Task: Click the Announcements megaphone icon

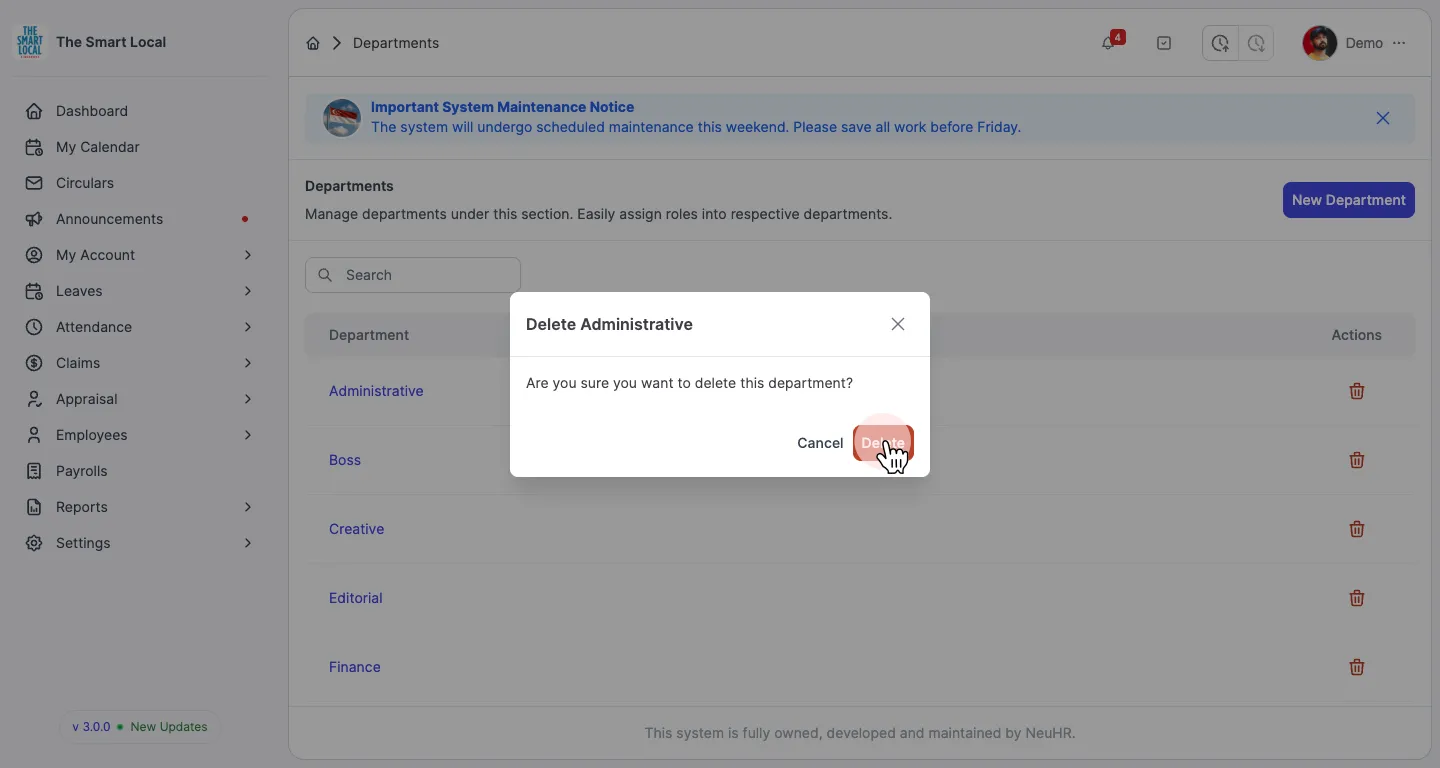Action: coord(34,219)
